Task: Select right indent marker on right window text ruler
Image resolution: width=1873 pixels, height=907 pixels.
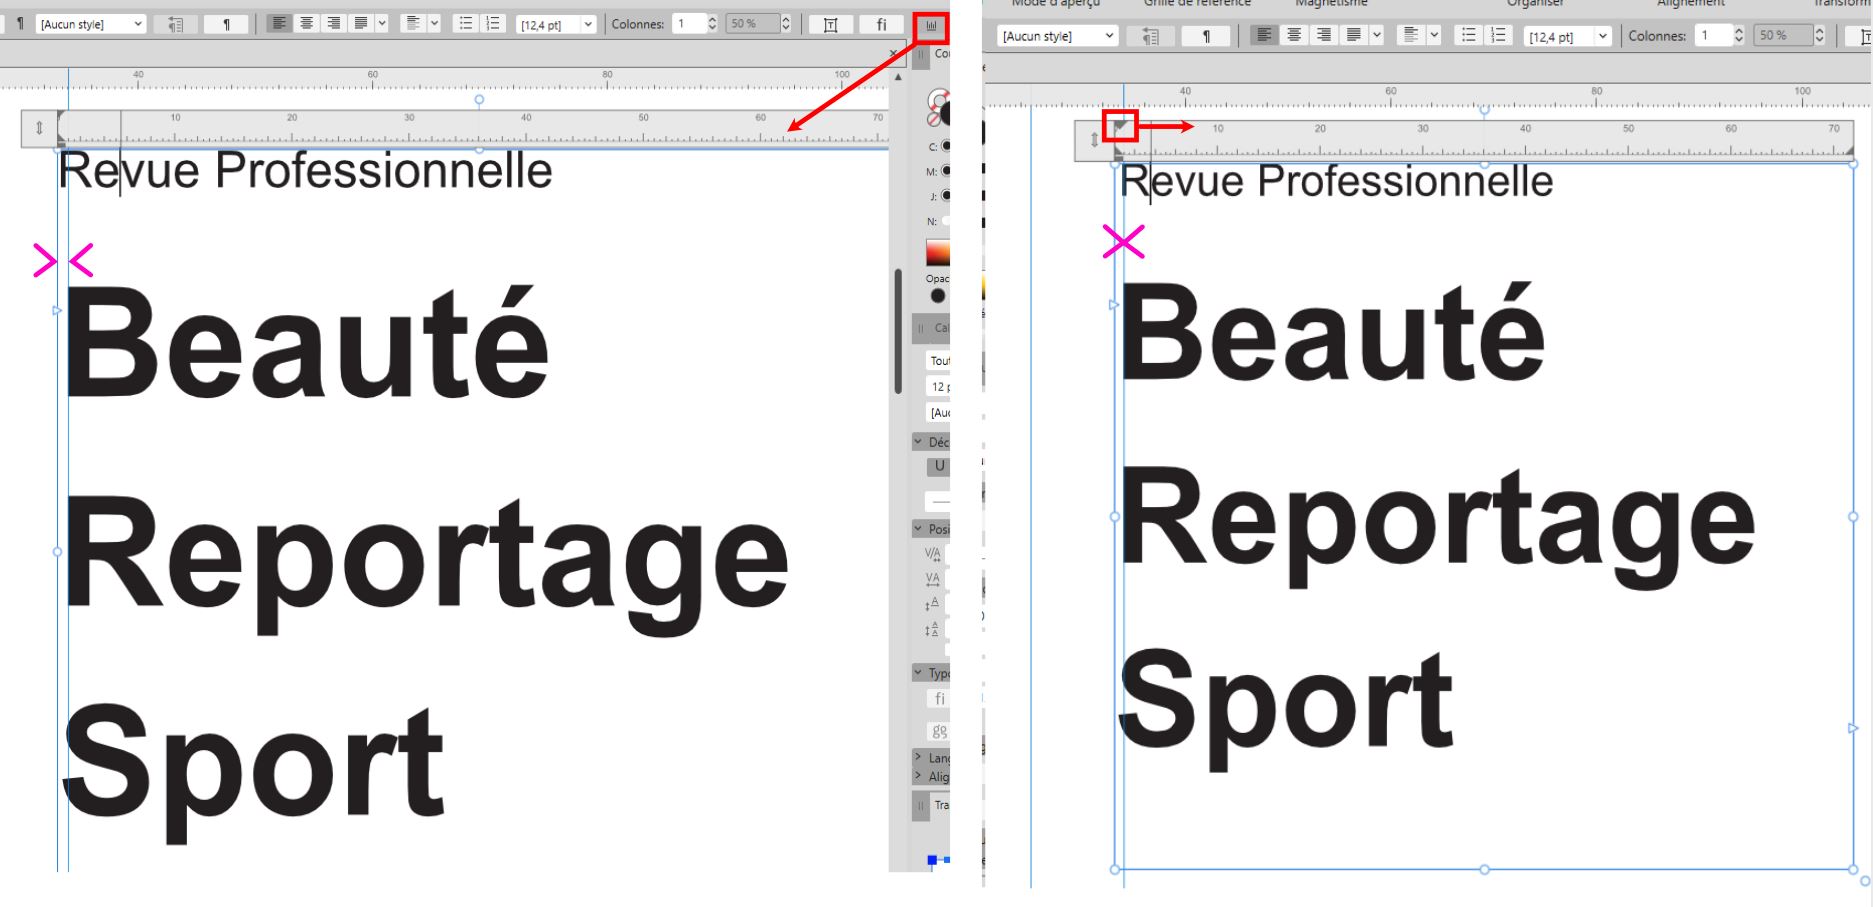Action: point(1849,150)
